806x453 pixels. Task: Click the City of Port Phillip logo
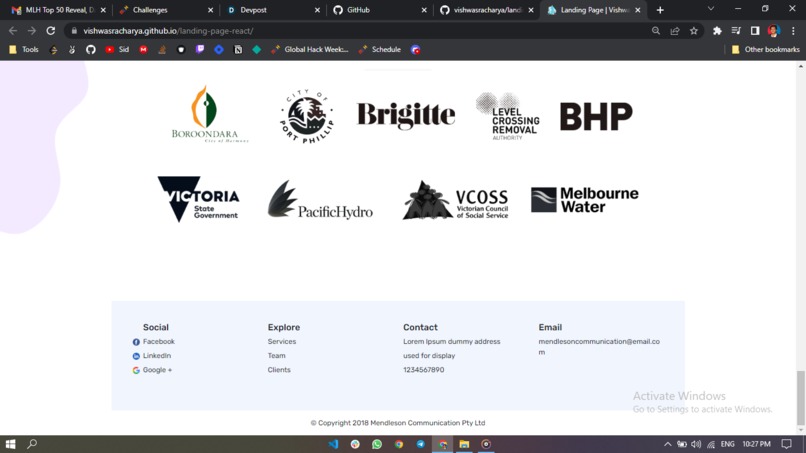pyautogui.click(x=307, y=116)
